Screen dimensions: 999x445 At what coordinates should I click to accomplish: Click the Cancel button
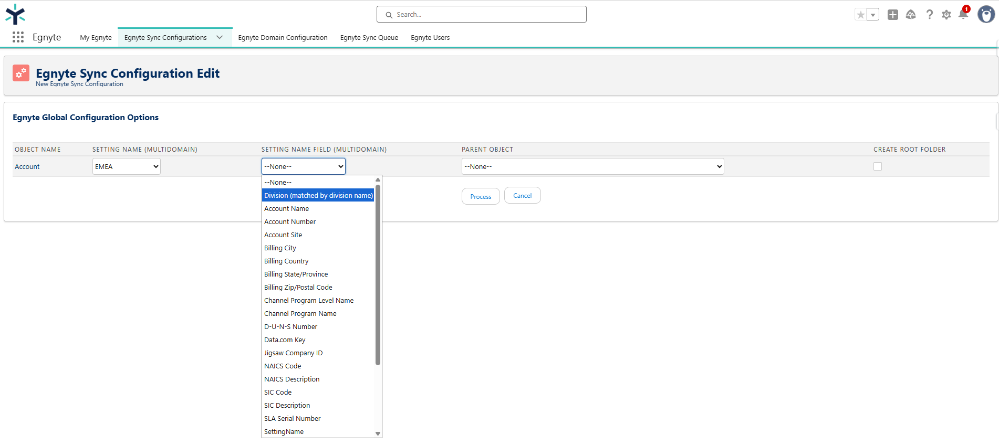[522, 196]
